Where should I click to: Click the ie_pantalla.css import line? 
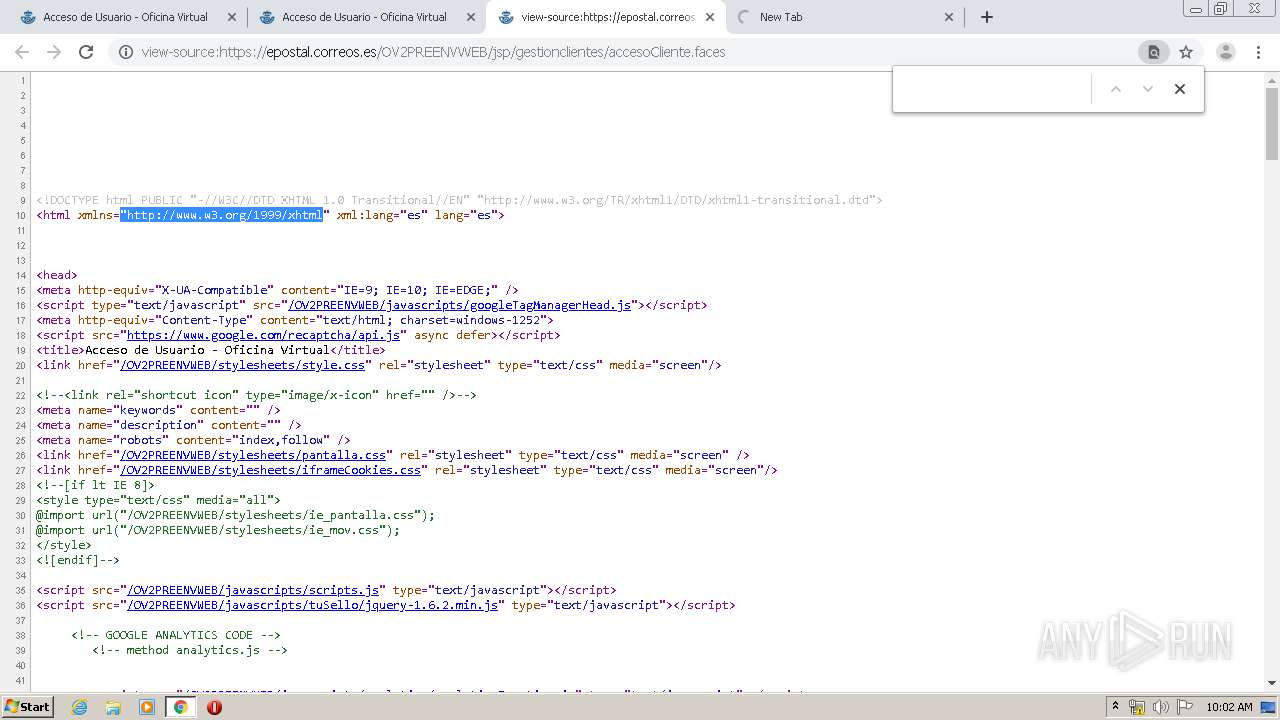236,515
